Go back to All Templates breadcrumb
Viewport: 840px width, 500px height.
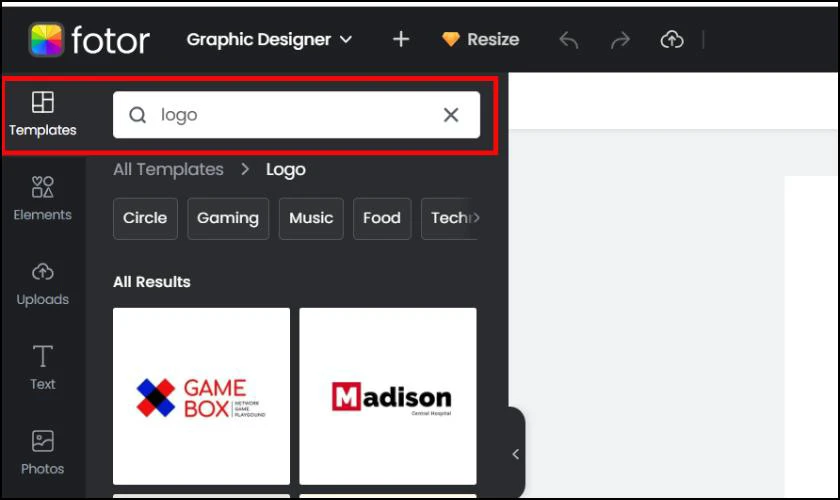[168, 169]
